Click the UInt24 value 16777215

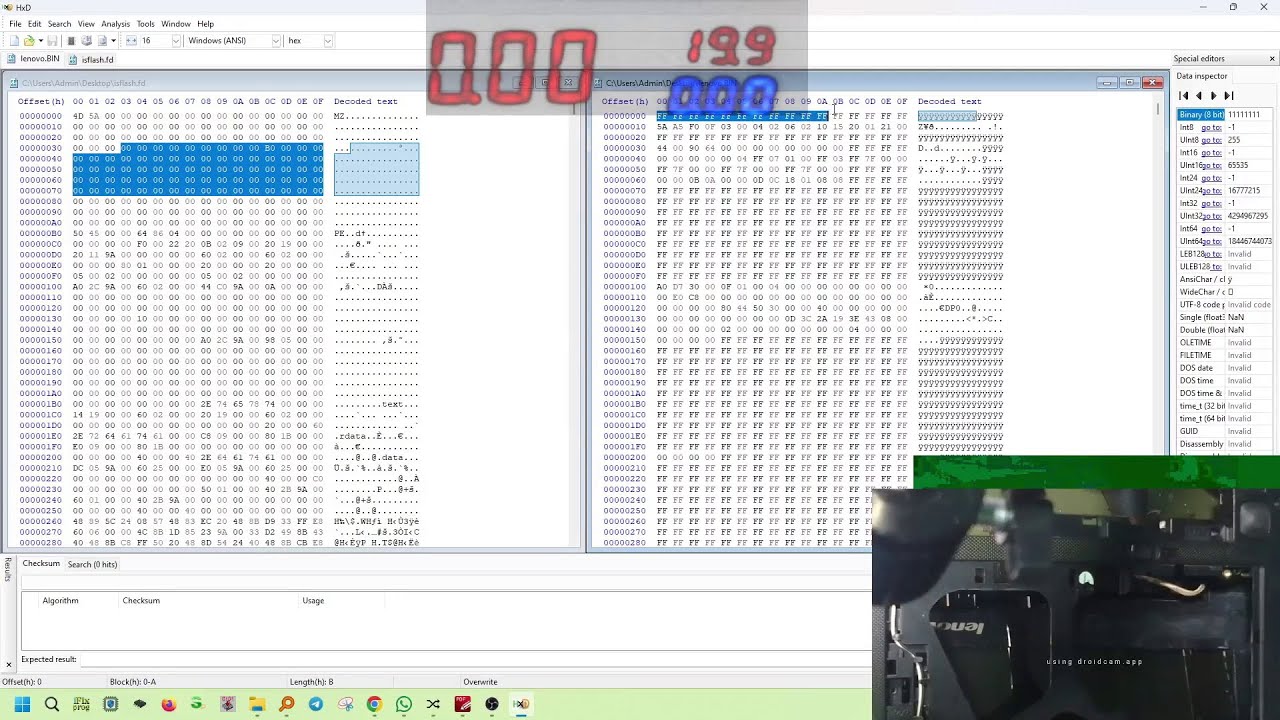(x=1244, y=191)
